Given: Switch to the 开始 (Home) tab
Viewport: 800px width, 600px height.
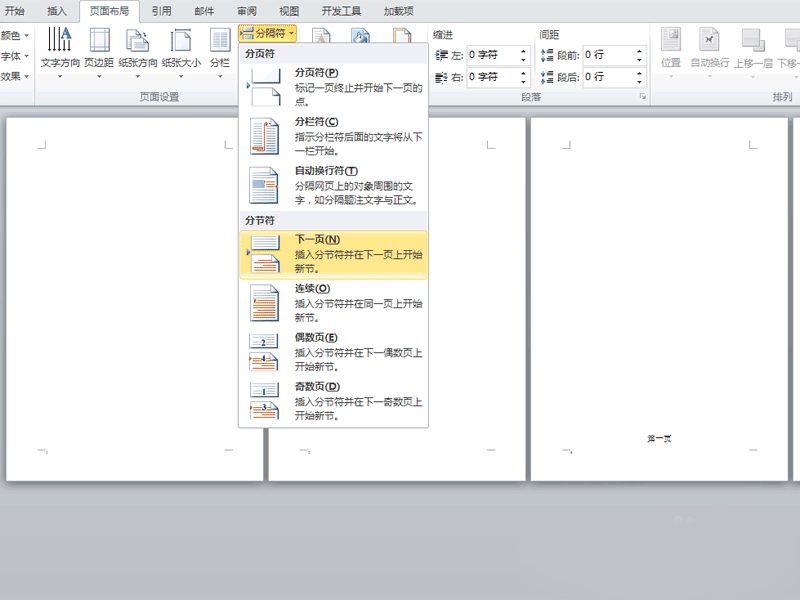Looking at the screenshot, I should click(x=15, y=11).
